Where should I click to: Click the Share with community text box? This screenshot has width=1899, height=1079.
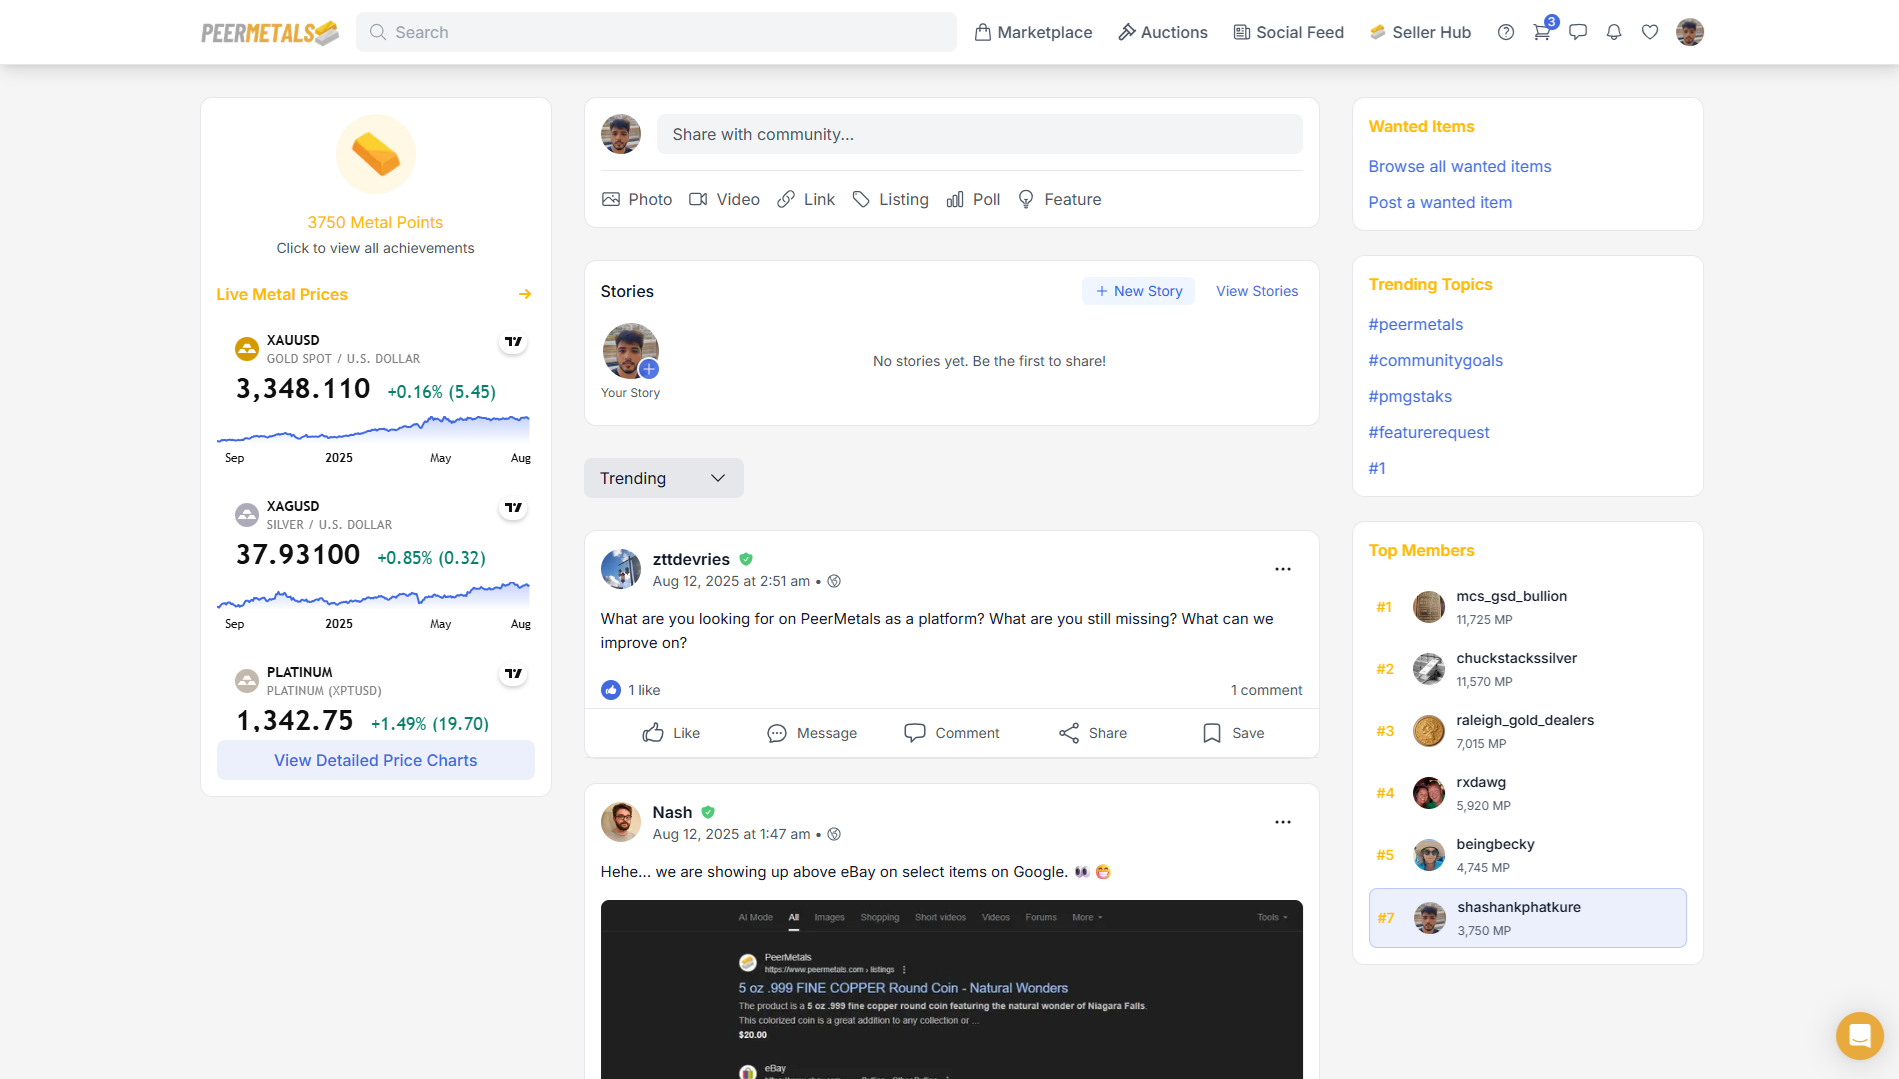click(x=980, y=134)
